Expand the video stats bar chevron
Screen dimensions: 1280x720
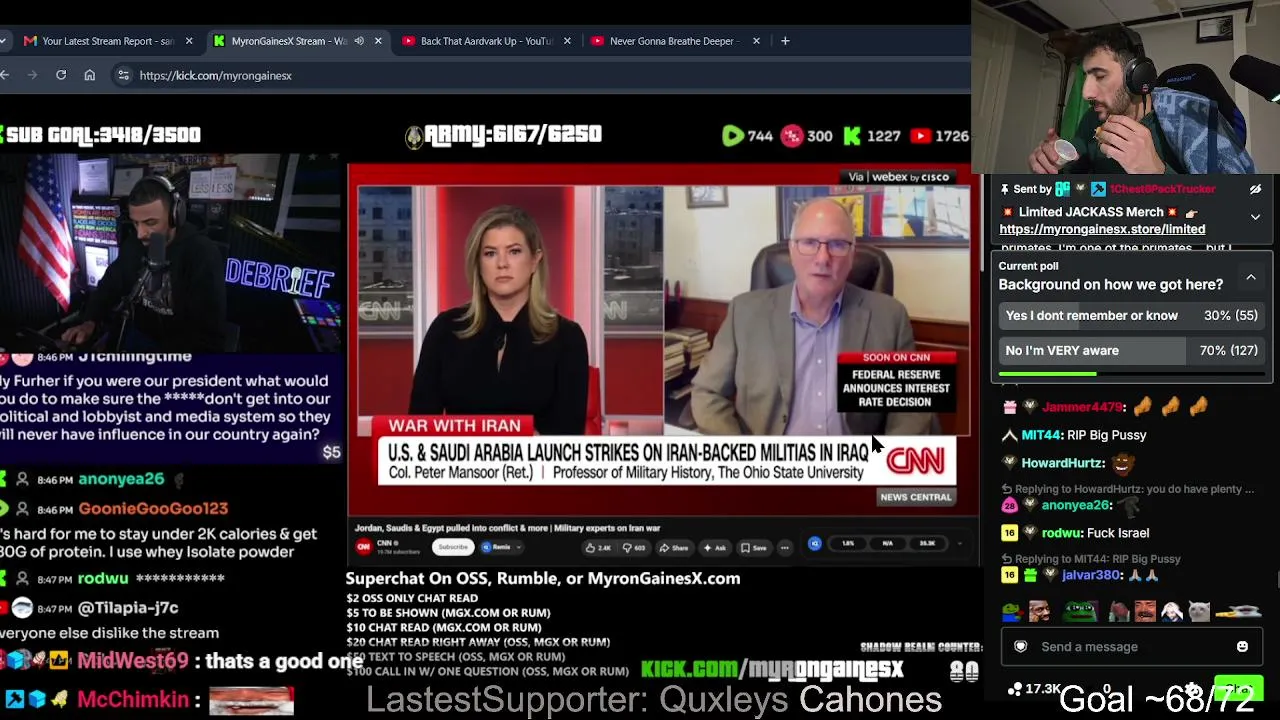tap(960, 544)
